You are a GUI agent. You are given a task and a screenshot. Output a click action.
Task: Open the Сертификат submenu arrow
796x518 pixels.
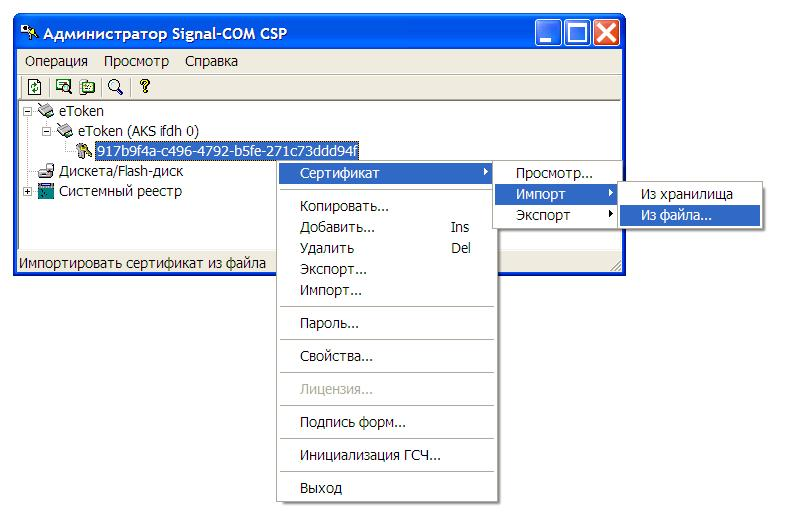pos(486,172)
